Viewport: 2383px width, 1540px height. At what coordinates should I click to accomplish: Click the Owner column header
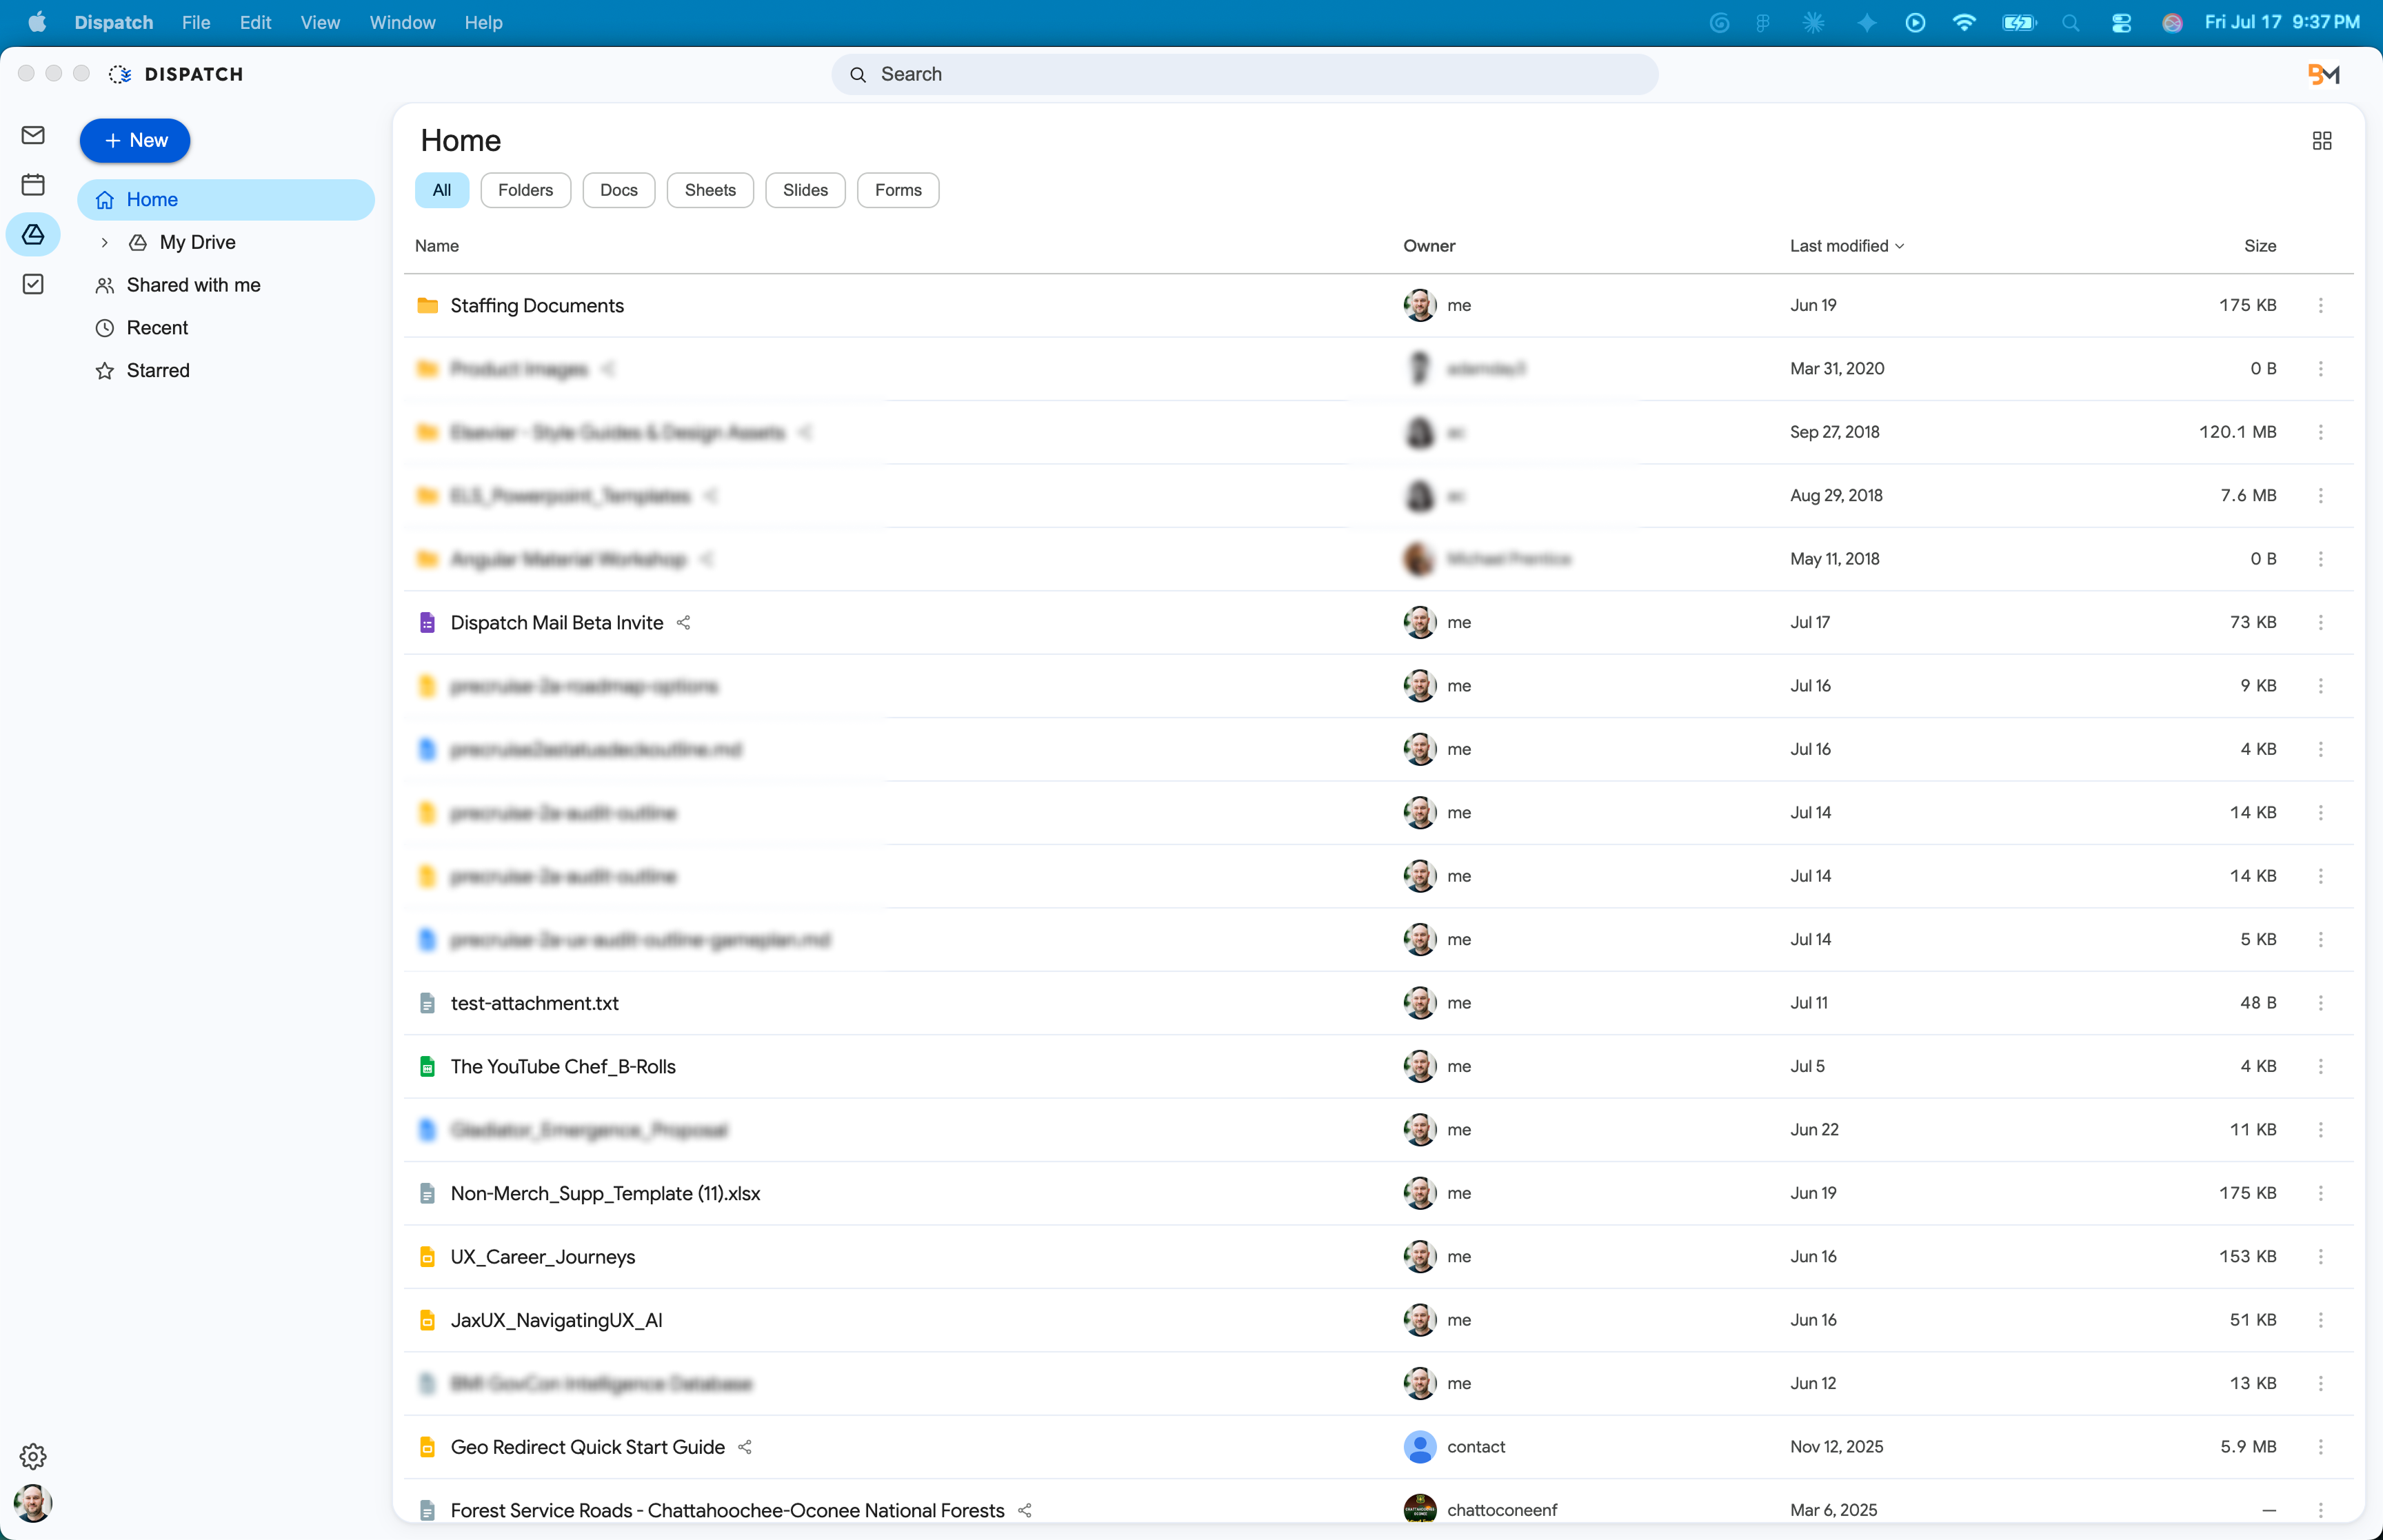(x=1429, y=246)
